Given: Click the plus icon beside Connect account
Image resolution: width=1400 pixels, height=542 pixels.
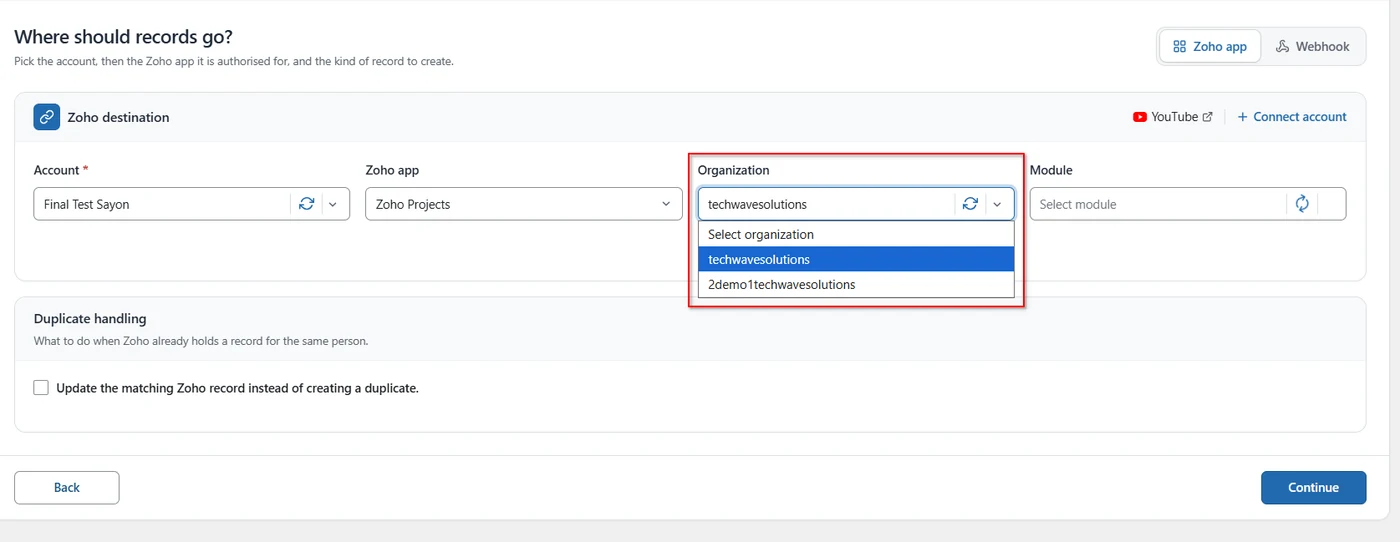Looking at the screenshot, I should coord(1243,117).
